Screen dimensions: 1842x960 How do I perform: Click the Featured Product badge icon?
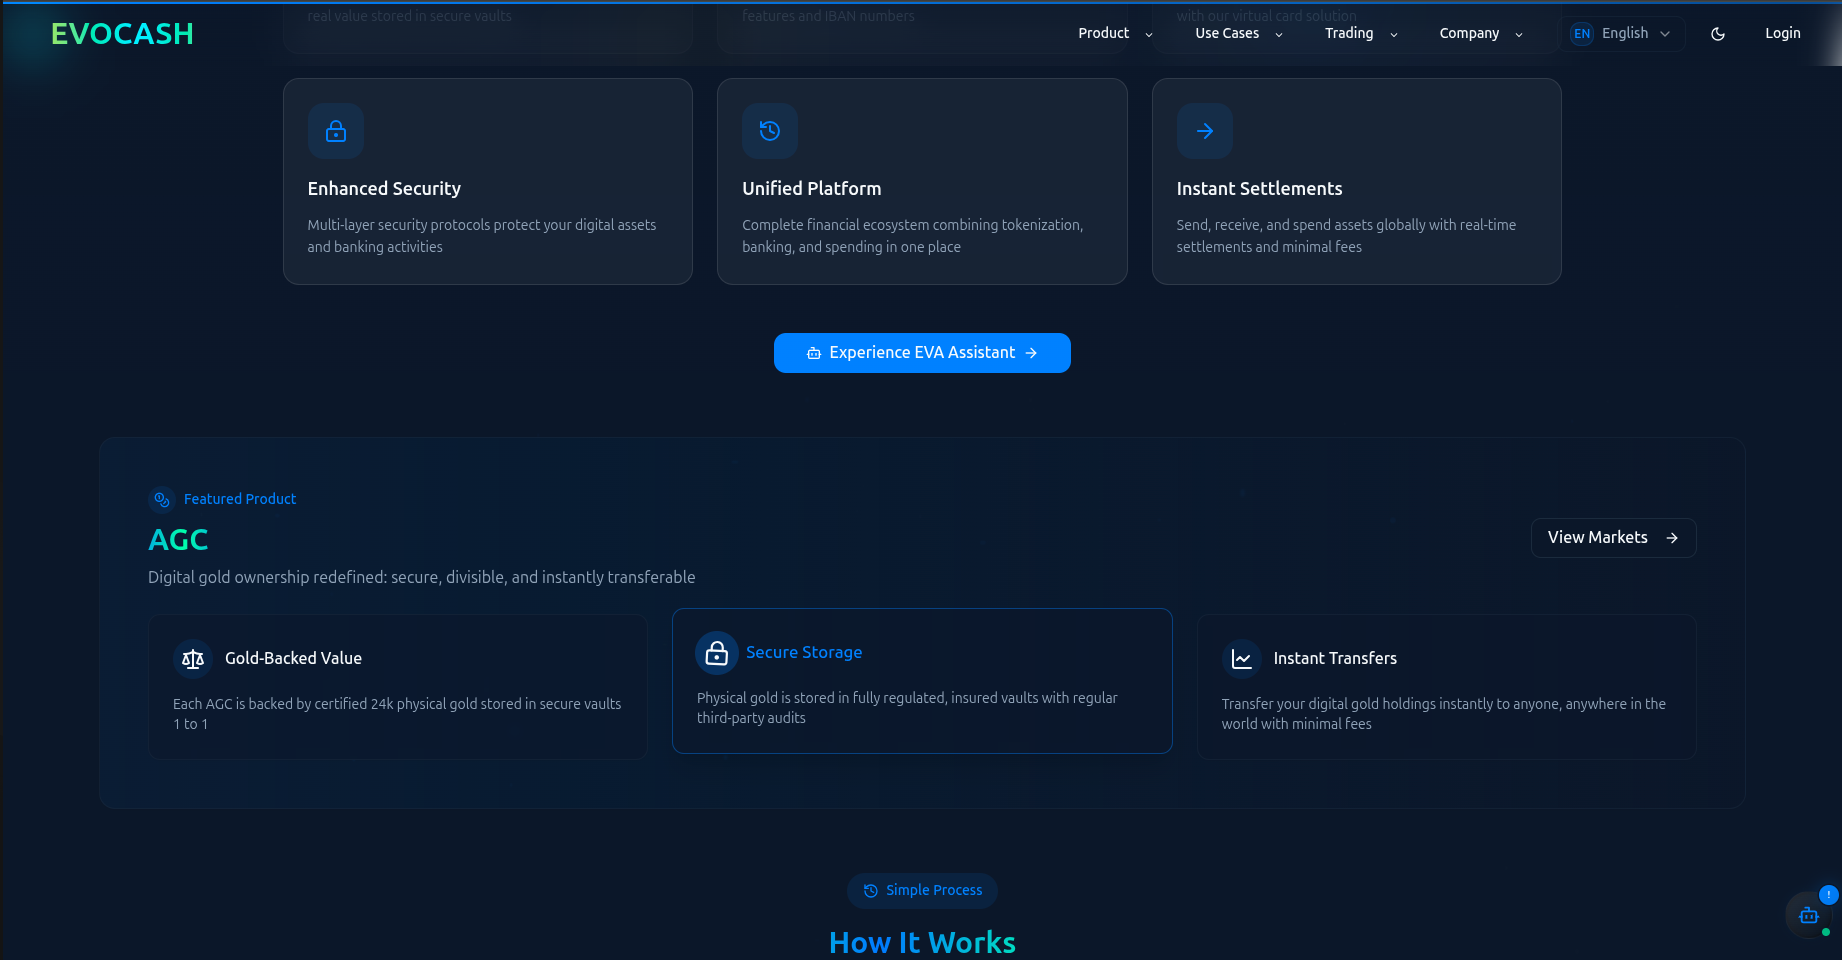[x=161, y=499]
